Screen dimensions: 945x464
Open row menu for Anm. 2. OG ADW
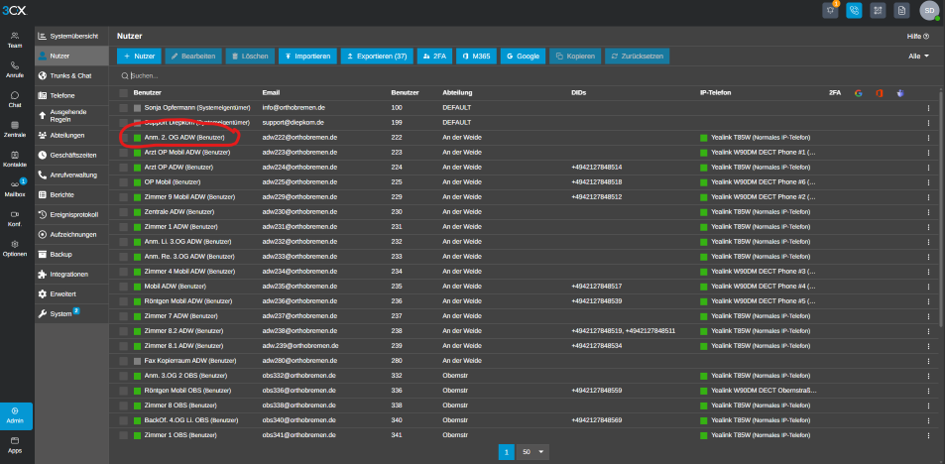point(928,137)
